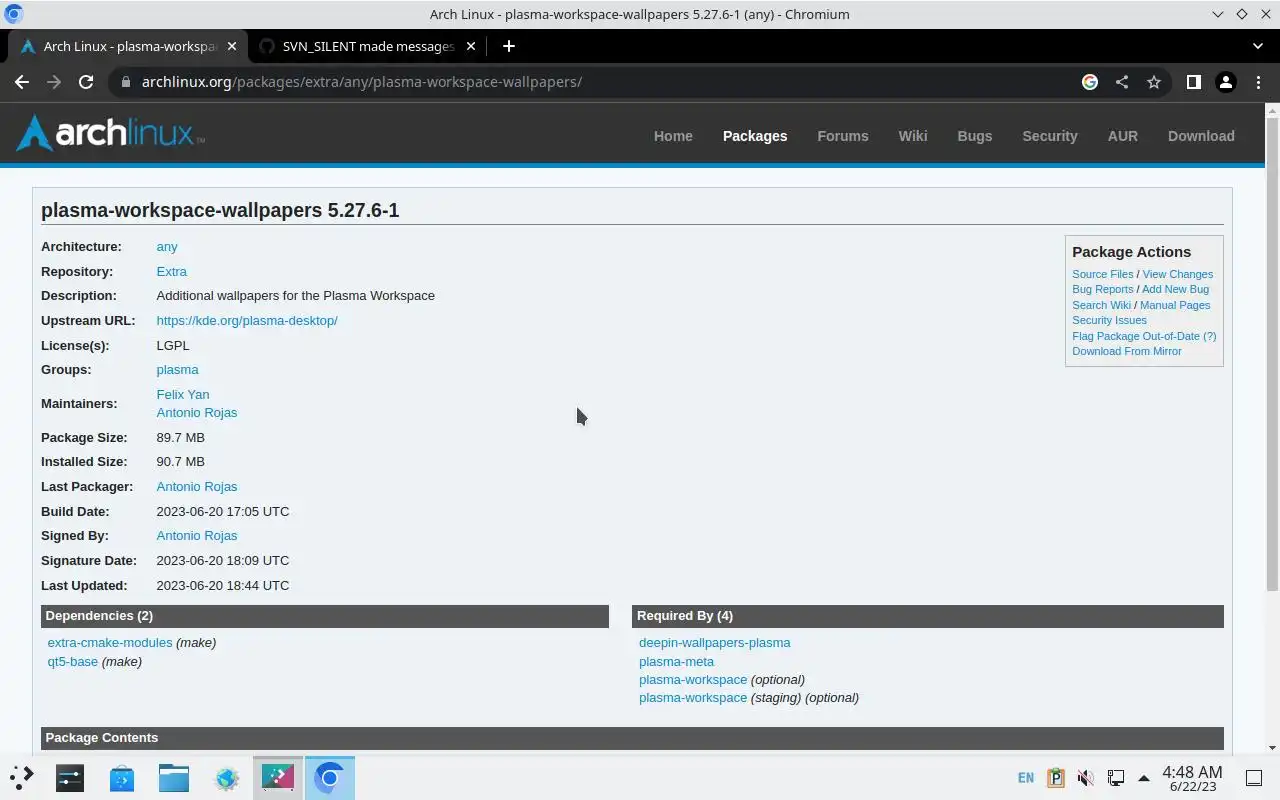Click Add New Bug link
Viewport: 1280px width, 800px height.
pyautogui.click(x=1175, y=289)
